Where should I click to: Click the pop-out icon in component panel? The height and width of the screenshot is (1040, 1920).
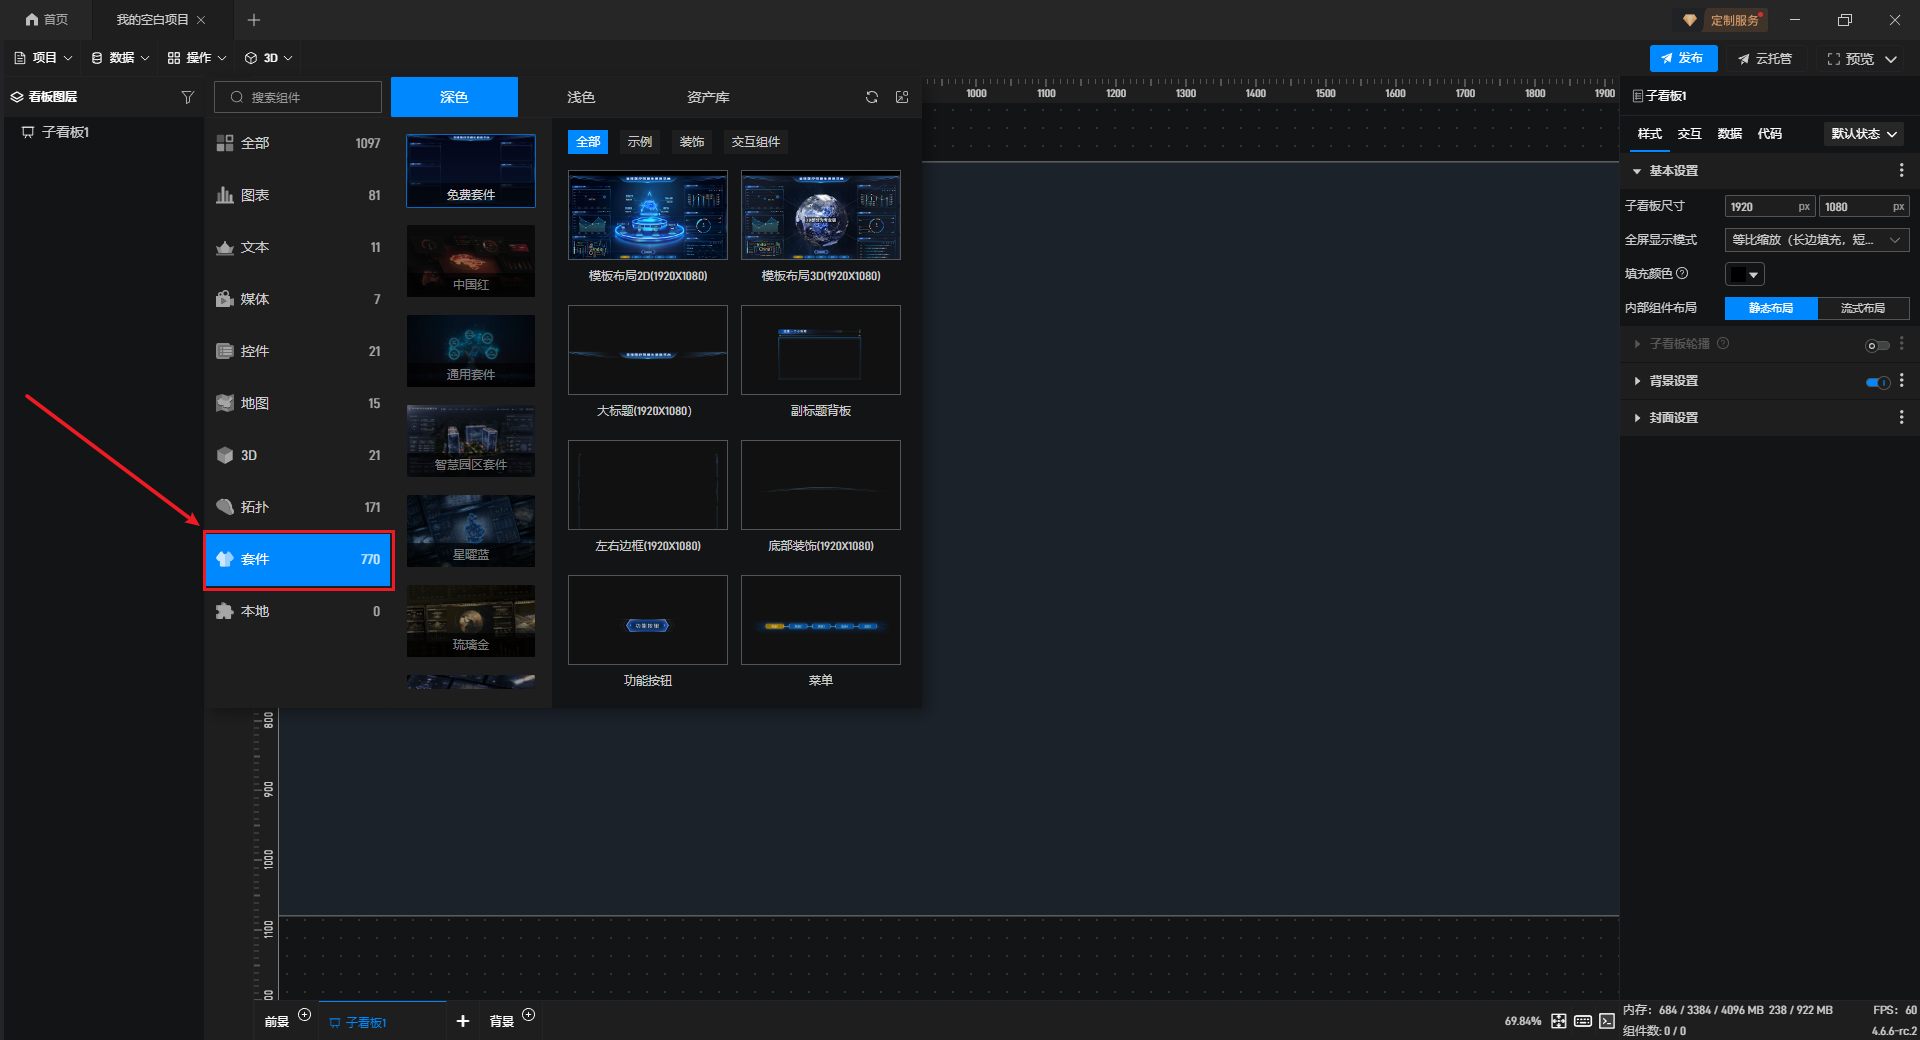click(x=902, y=97)
